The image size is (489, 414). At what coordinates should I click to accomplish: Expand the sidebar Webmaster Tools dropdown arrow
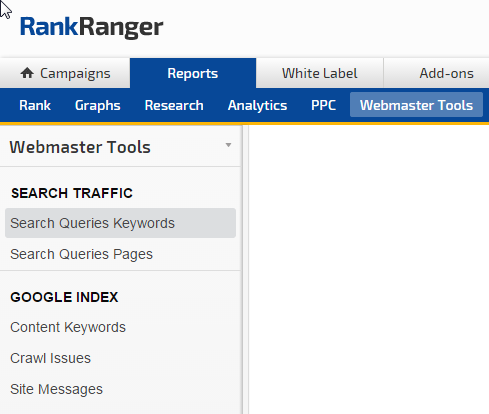pyautogui.click(x=228, y=145)
